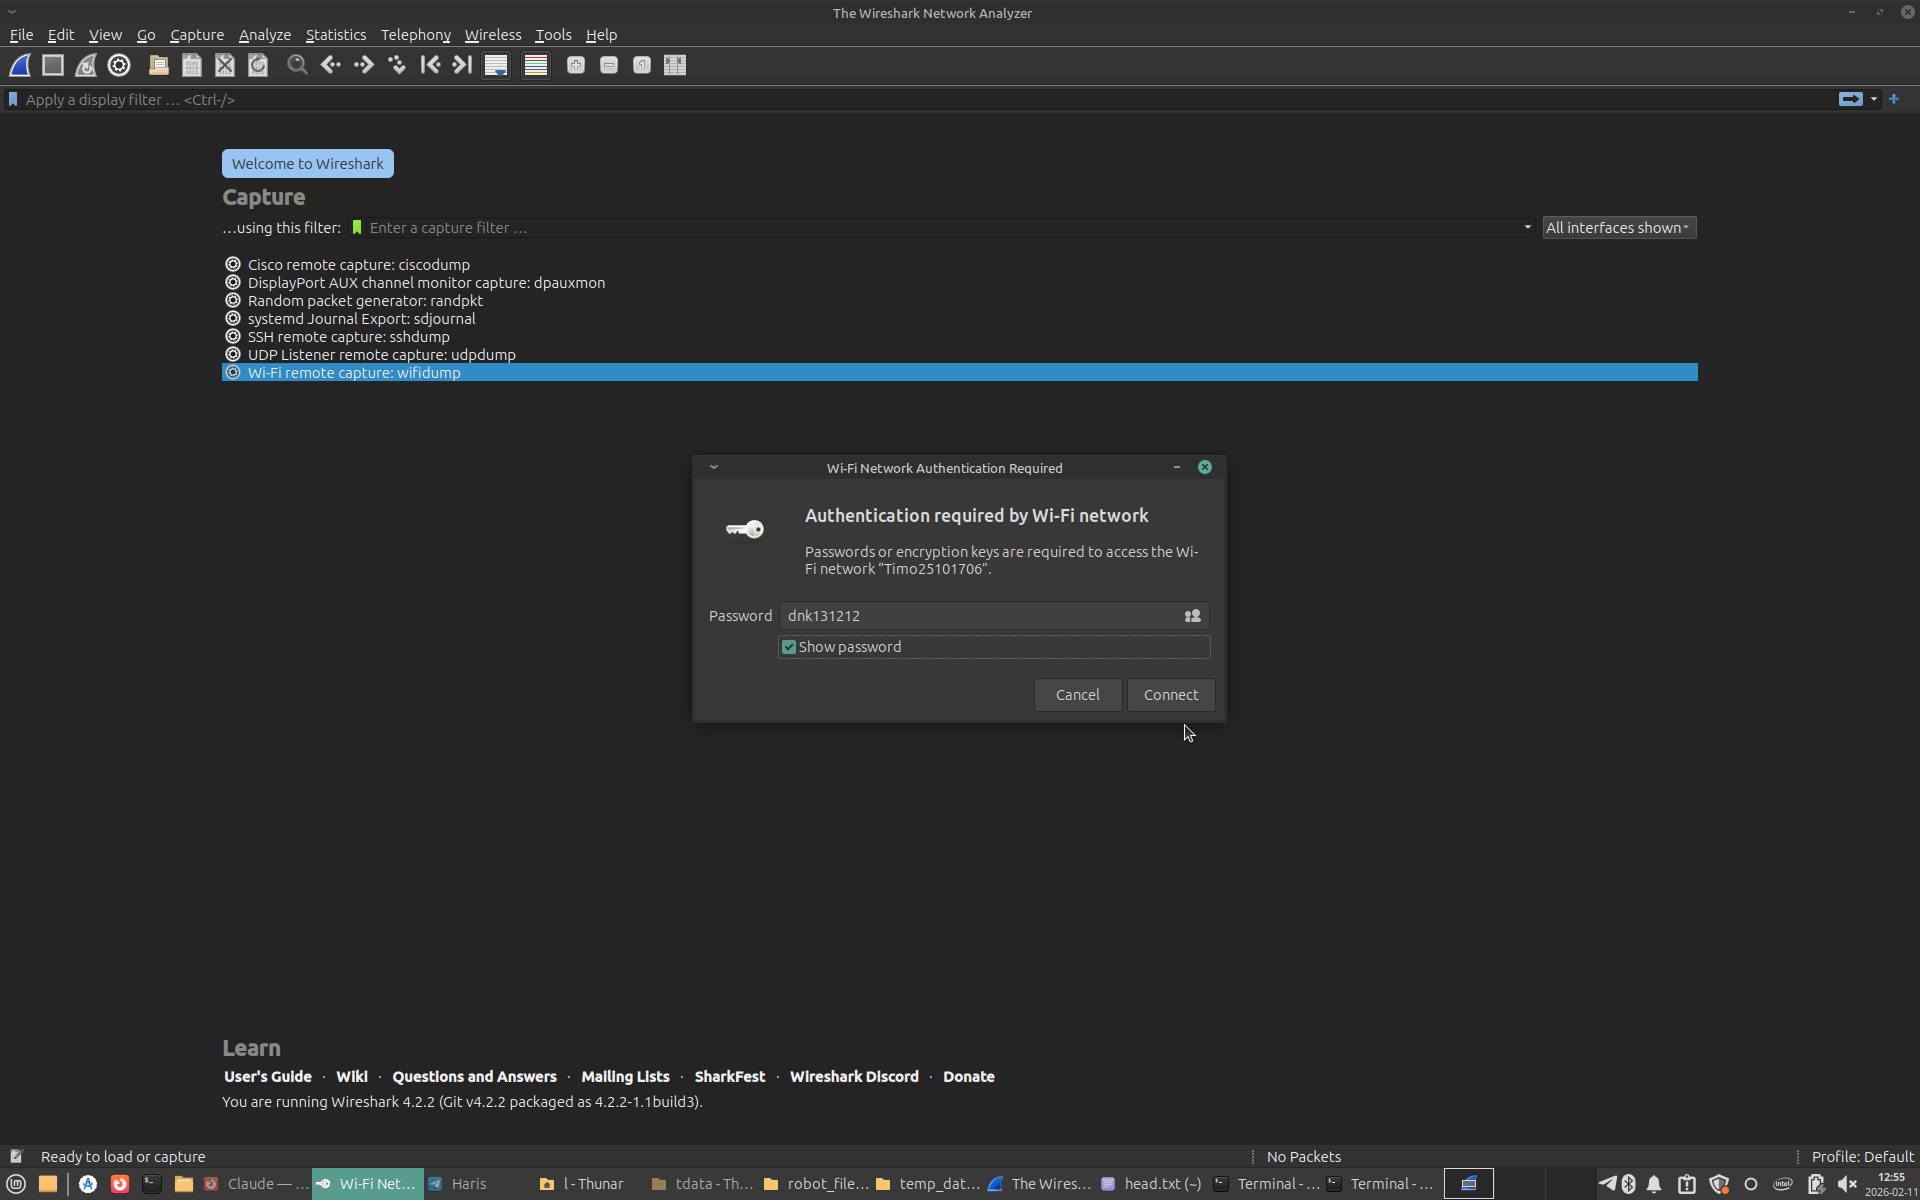Expand the capture filter history dropdown
1920x1200 pixels.
[1528, 228]
